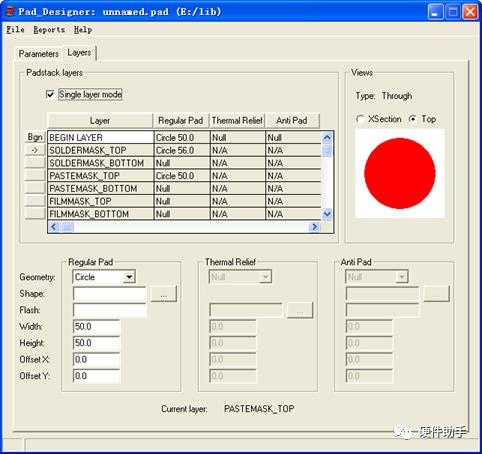The width and height of the screenshot is (482, 454).
Task: Open the Reports menu
Action: (x=49, y=30)
